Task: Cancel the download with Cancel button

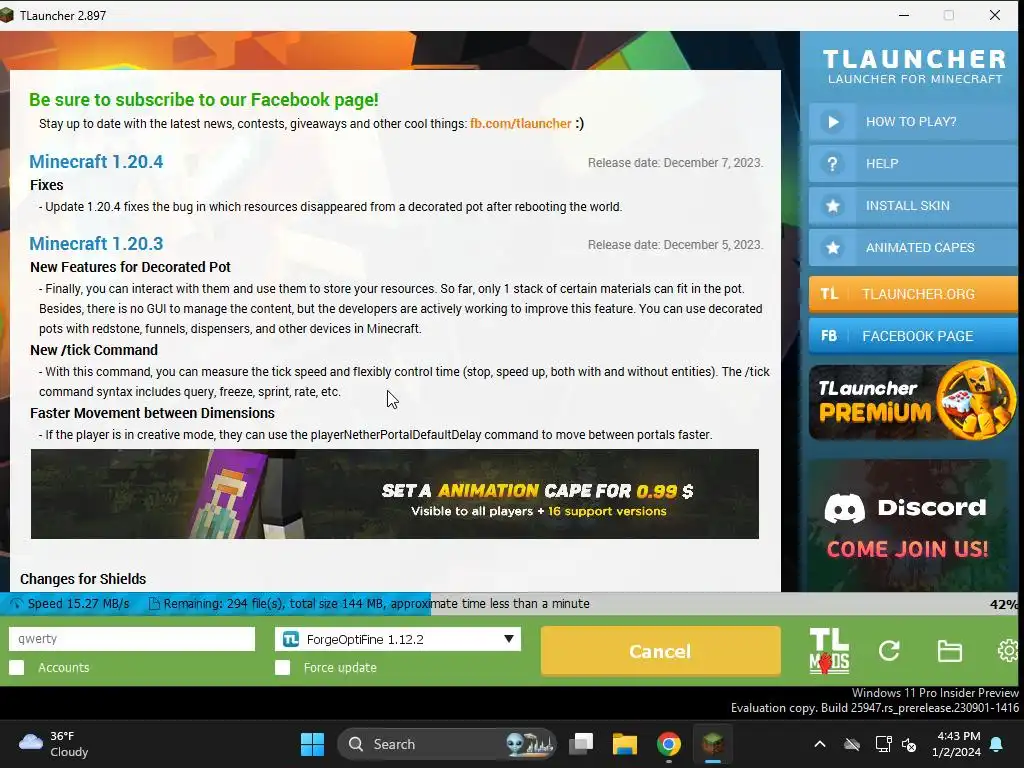Action: click(660, 651)
